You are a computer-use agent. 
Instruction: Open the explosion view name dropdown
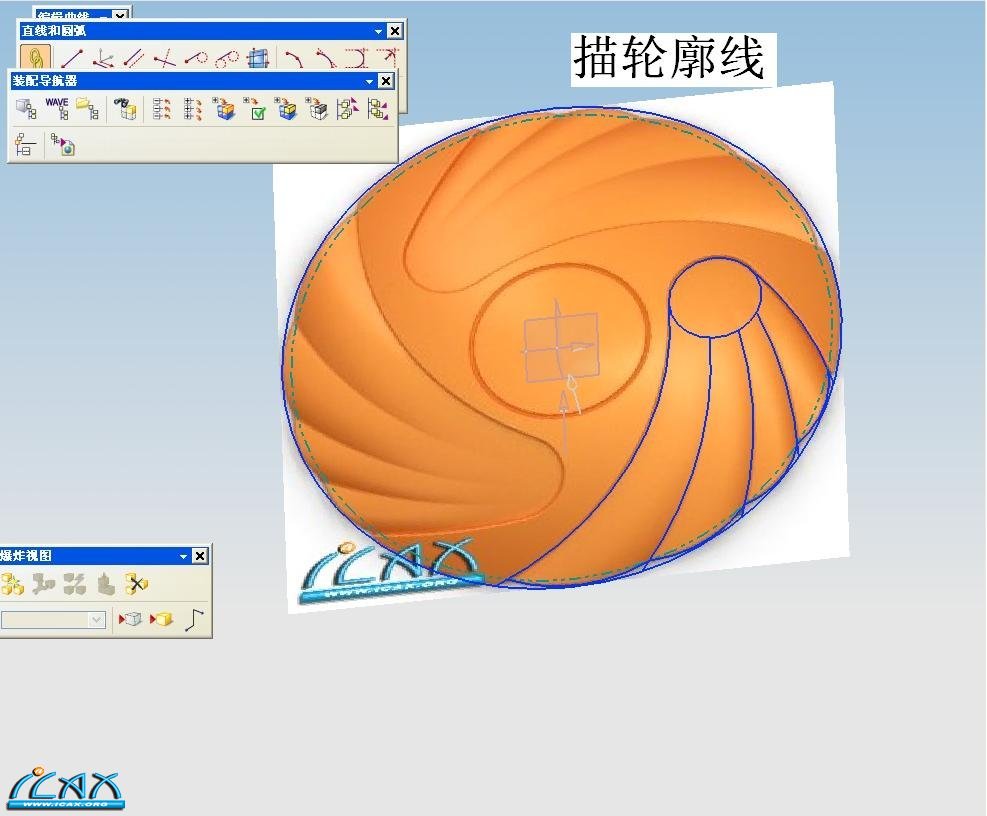point(97,620)
